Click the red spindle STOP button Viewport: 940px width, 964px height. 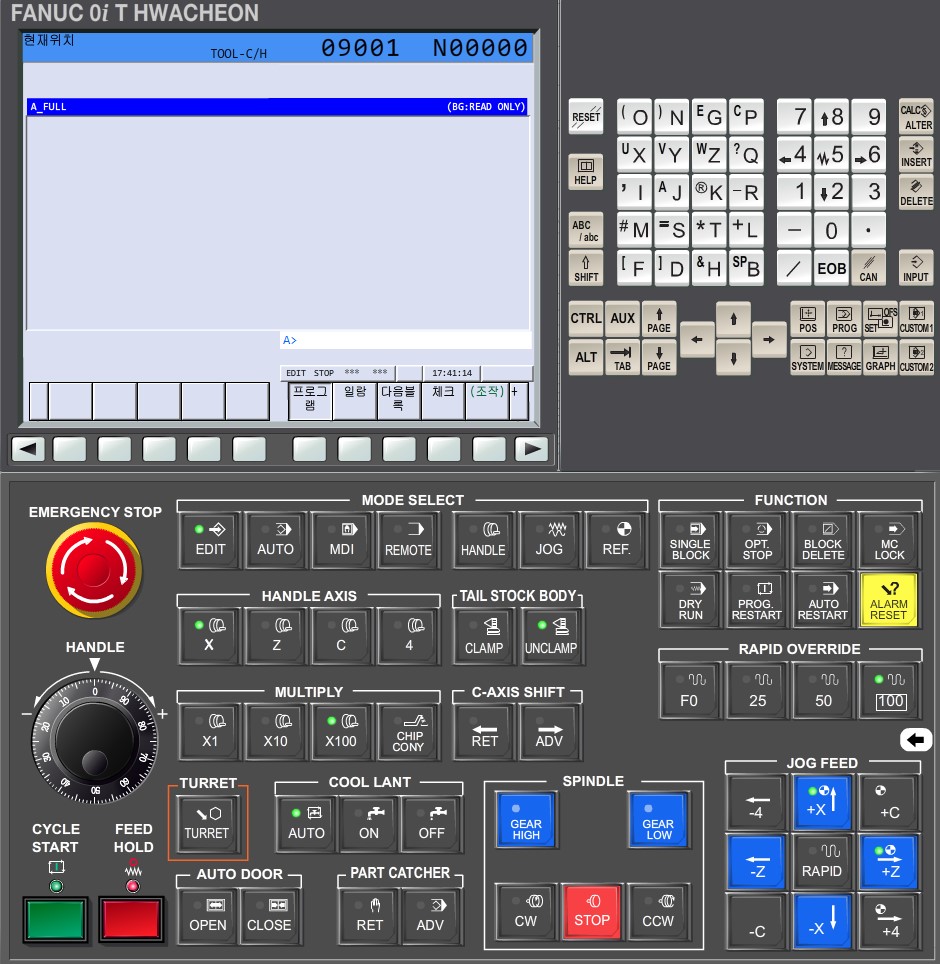click(x=592, y=911)
